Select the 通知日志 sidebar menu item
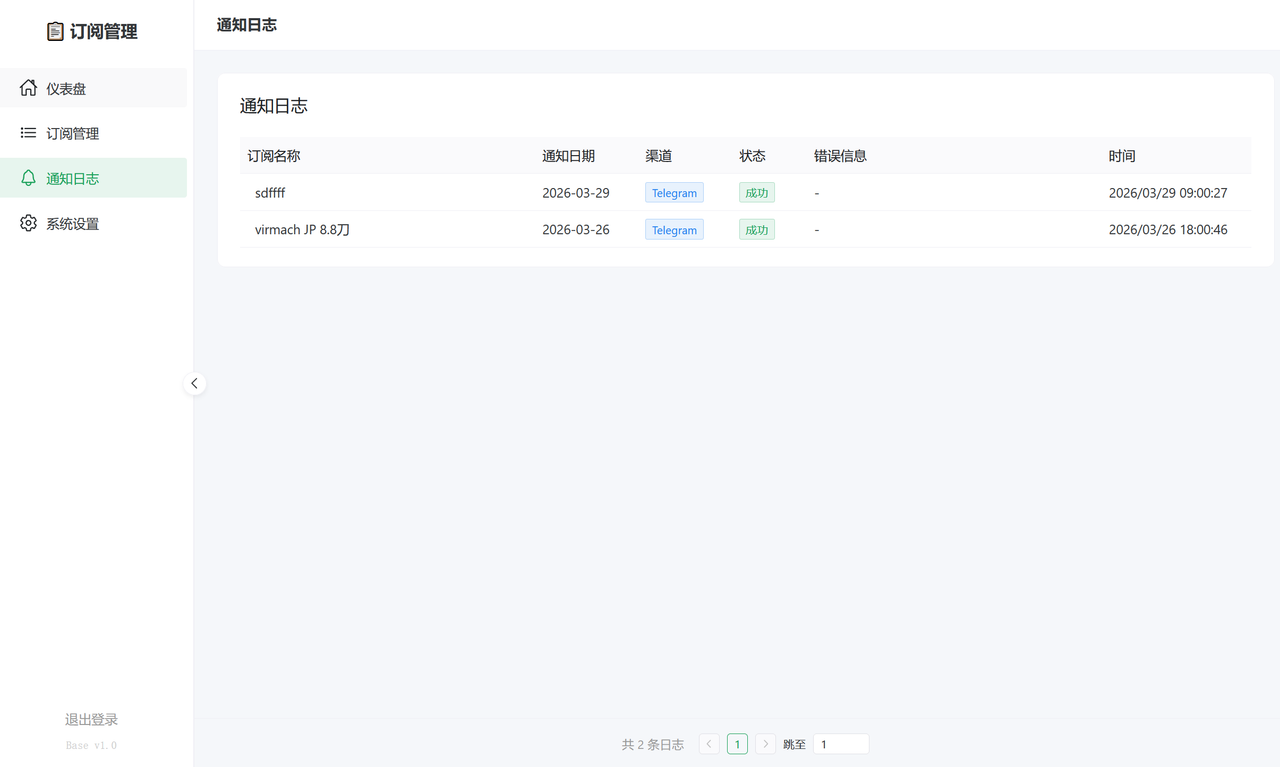Screen dimensions: 1280x767 93,178
